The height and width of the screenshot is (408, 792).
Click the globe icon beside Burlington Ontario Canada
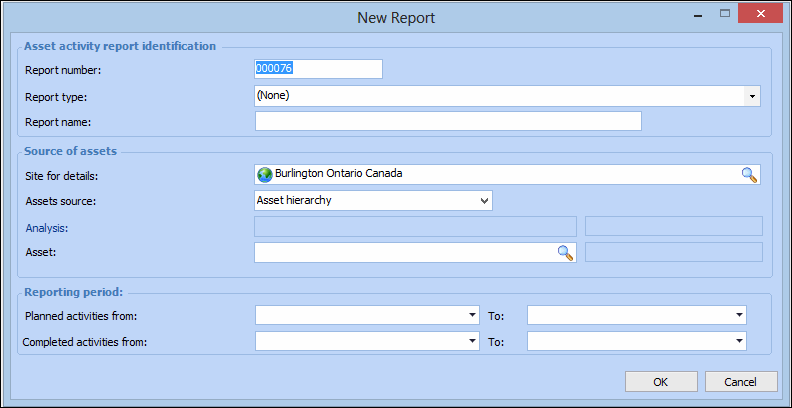point(265,174)
